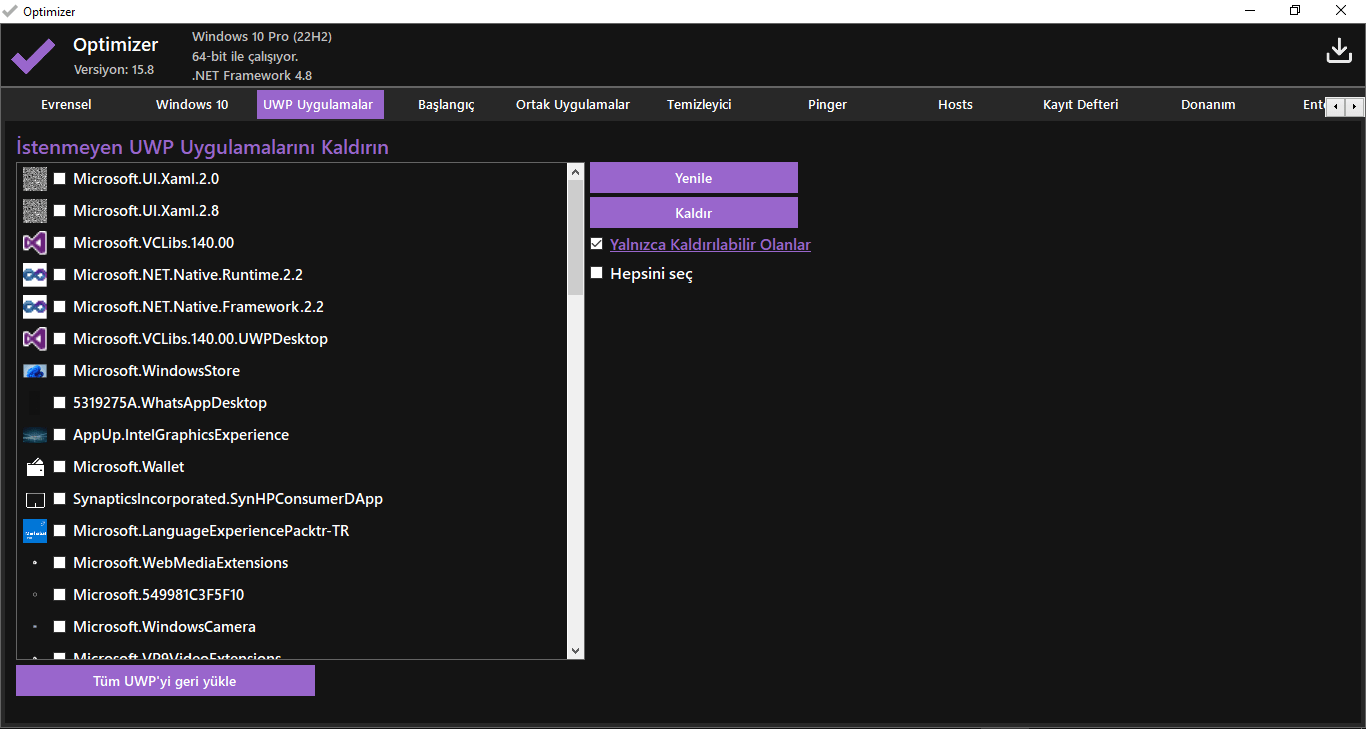Enable the Hepsini seç checkbox

pos(597,273)
